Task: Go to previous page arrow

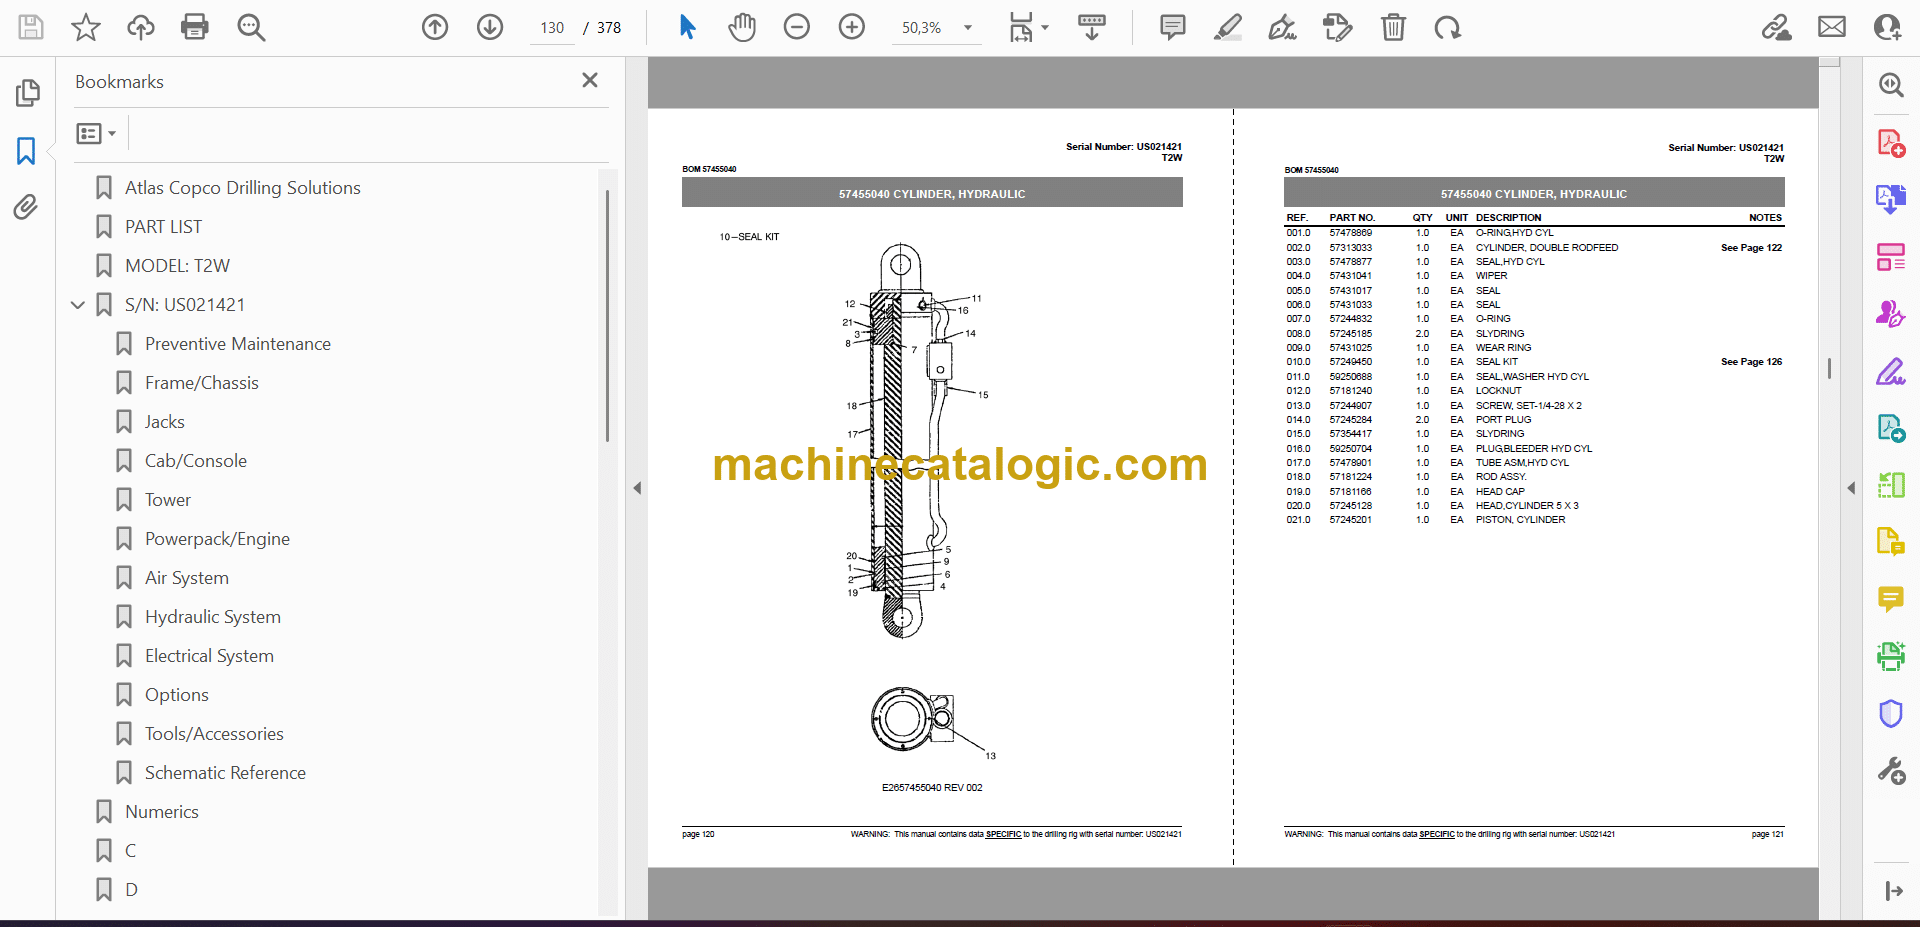Action: coord(435,27)
